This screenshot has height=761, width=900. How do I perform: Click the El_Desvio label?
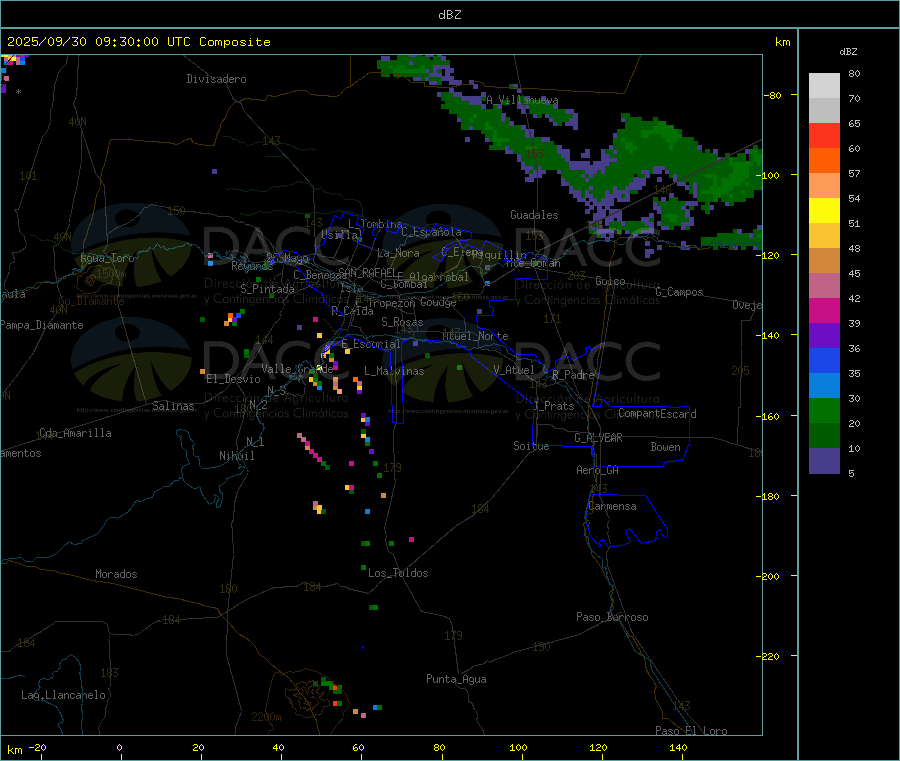[234, 379]
